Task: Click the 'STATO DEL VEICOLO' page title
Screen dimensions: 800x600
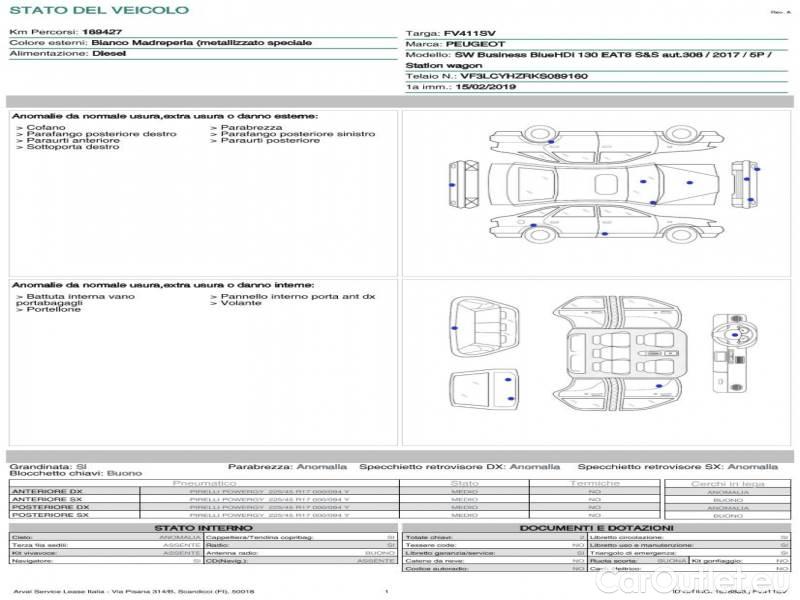Action: click(99, 10)
